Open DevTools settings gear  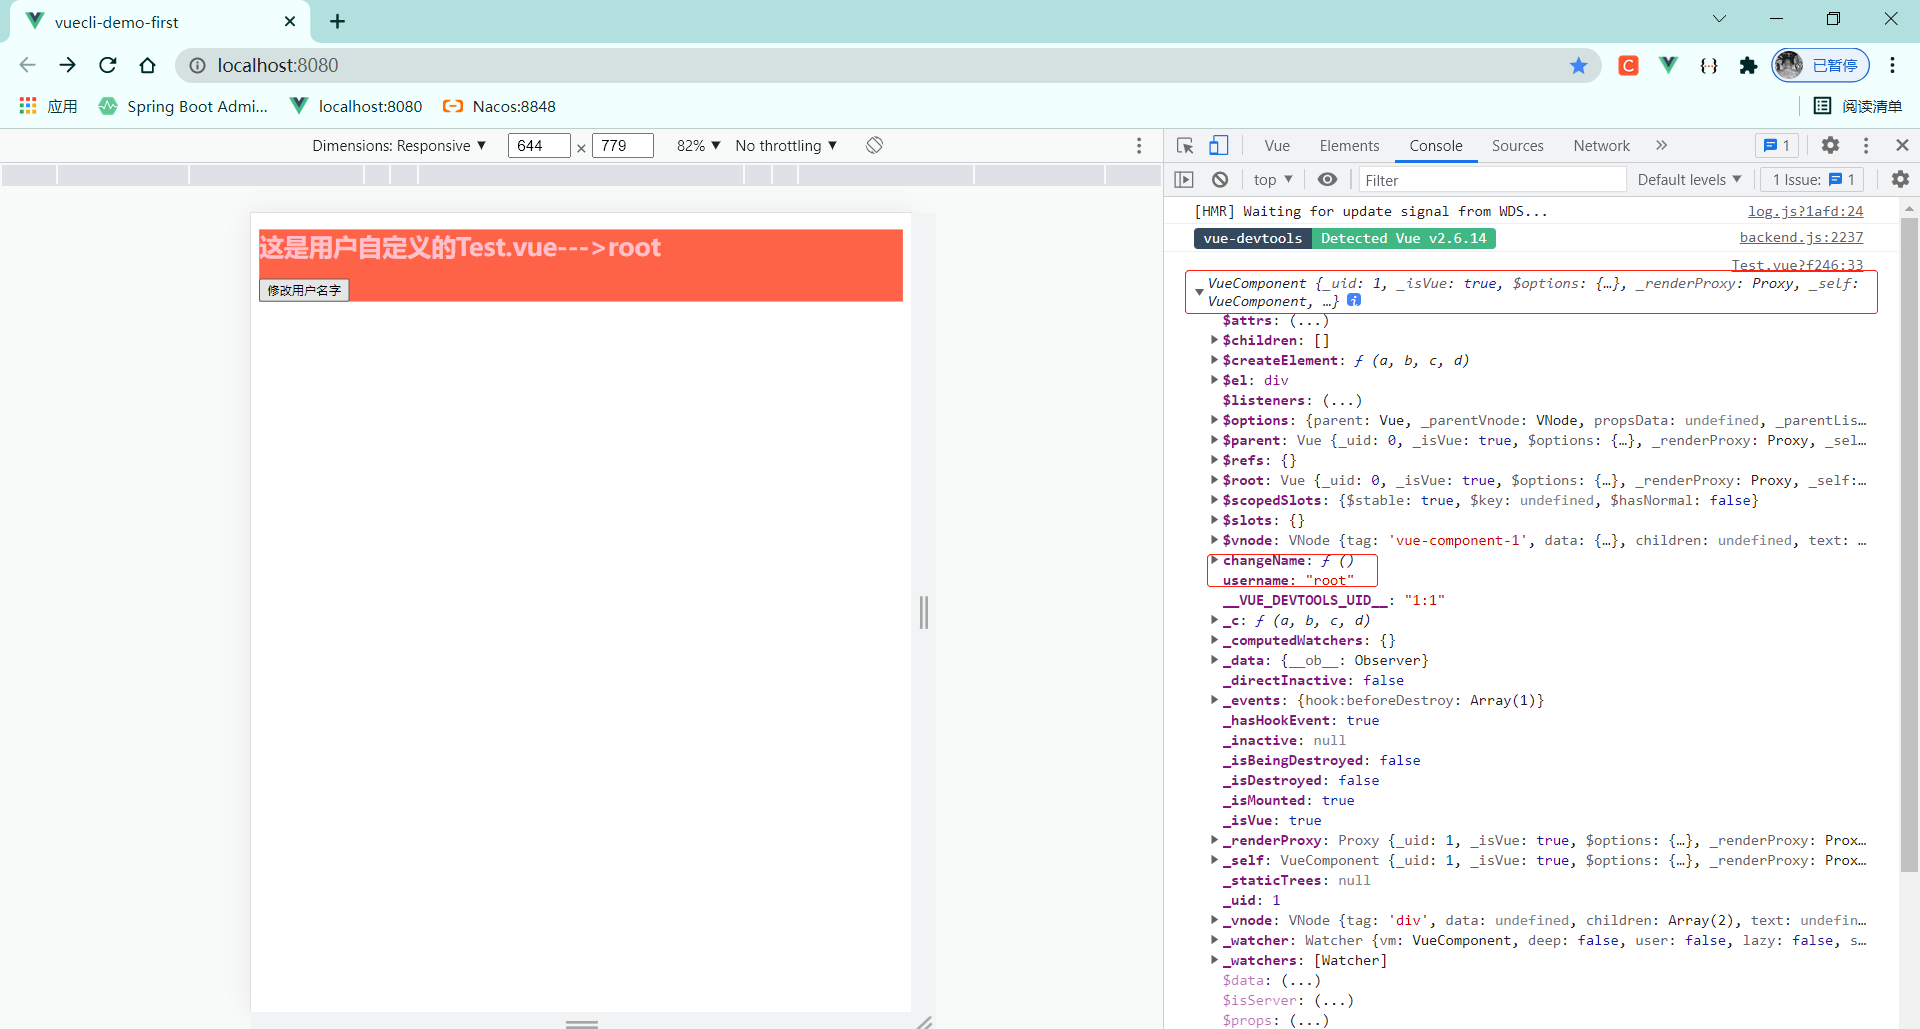click(x=1830, y=146)
